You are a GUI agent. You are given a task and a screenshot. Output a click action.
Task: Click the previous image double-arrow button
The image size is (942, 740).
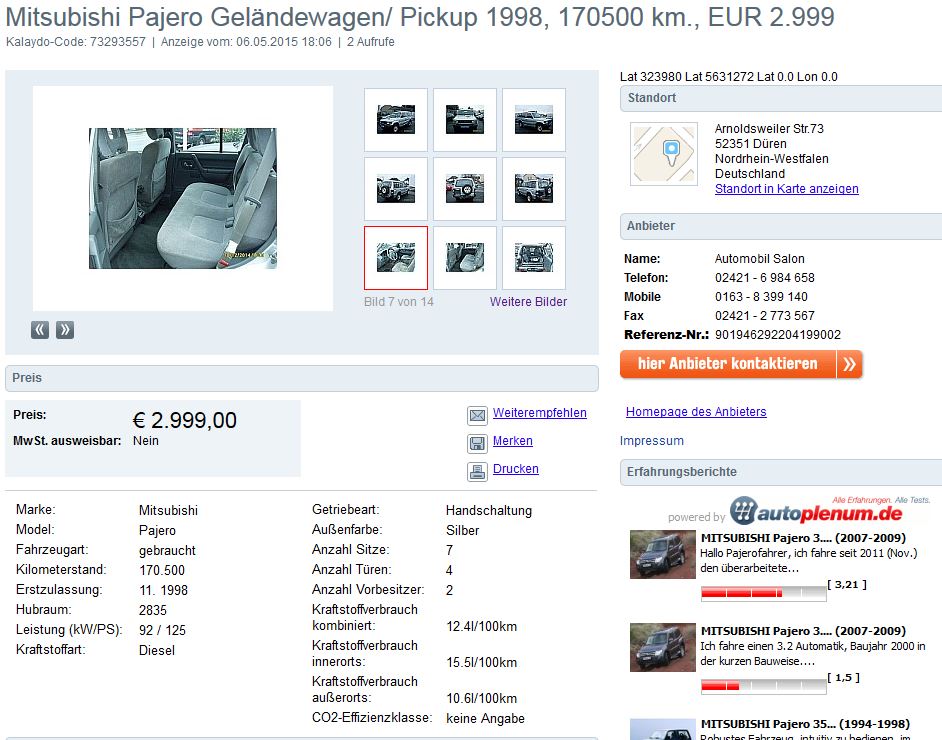tap(40, 330)
